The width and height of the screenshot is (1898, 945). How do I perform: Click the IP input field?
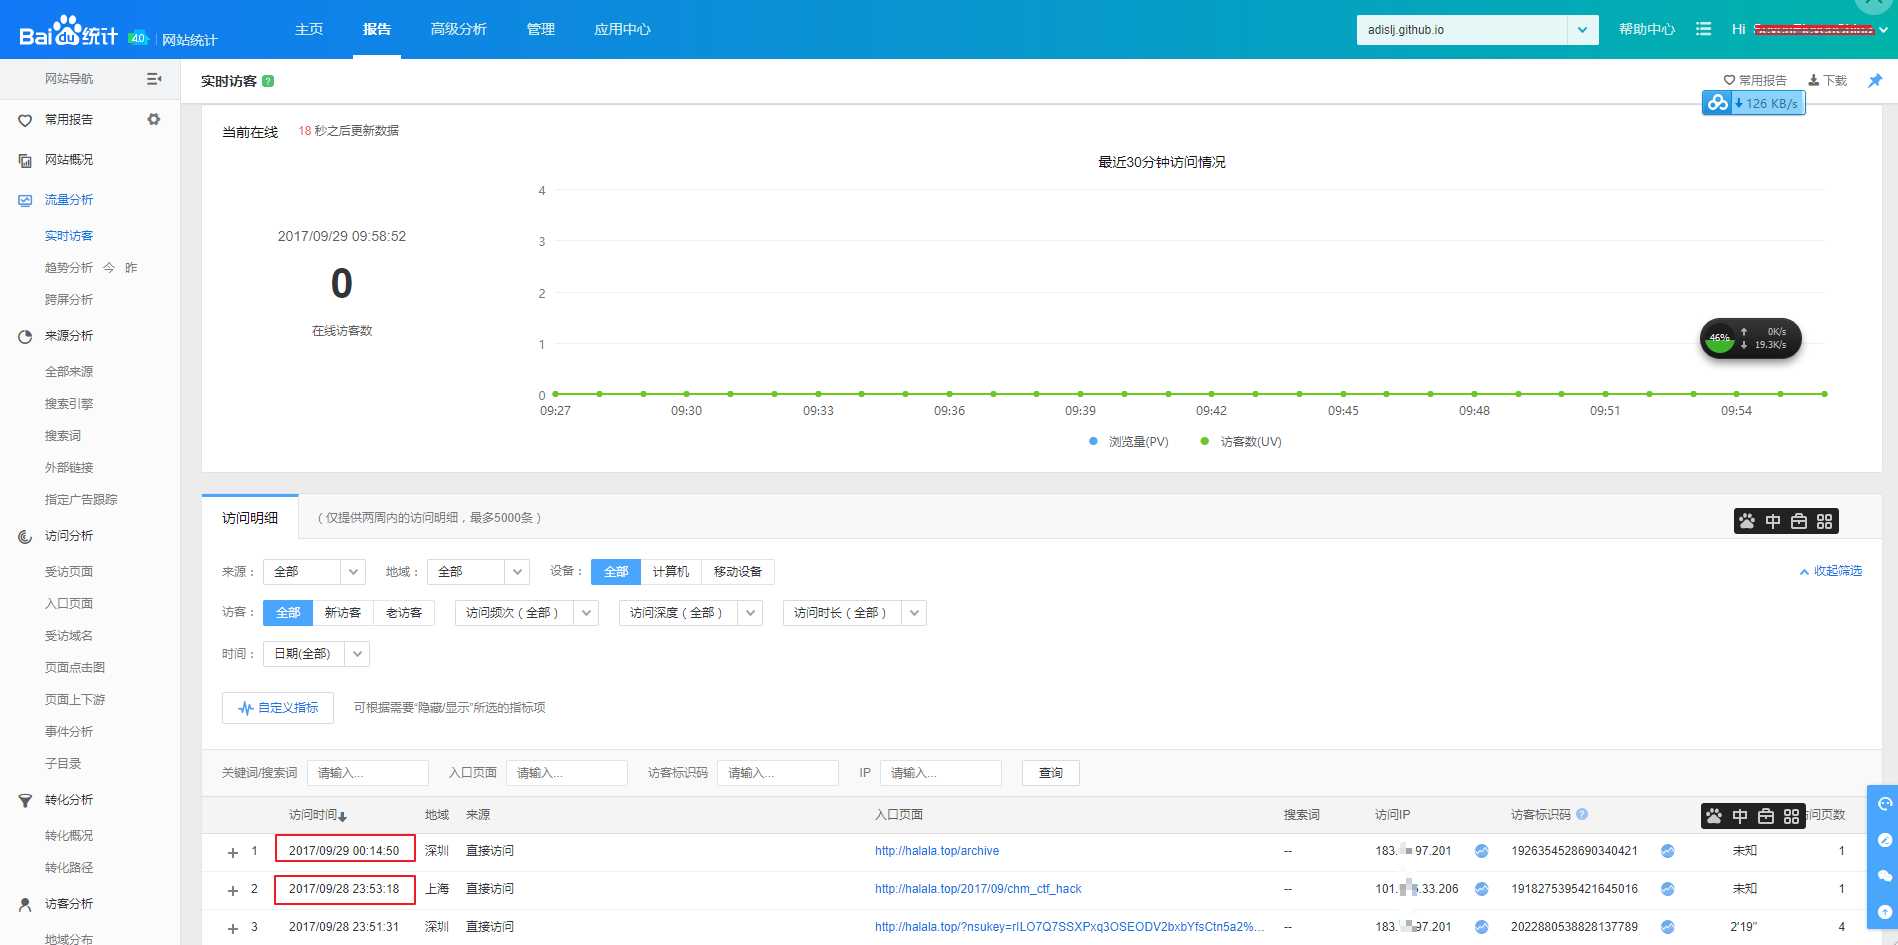(941, 773)
